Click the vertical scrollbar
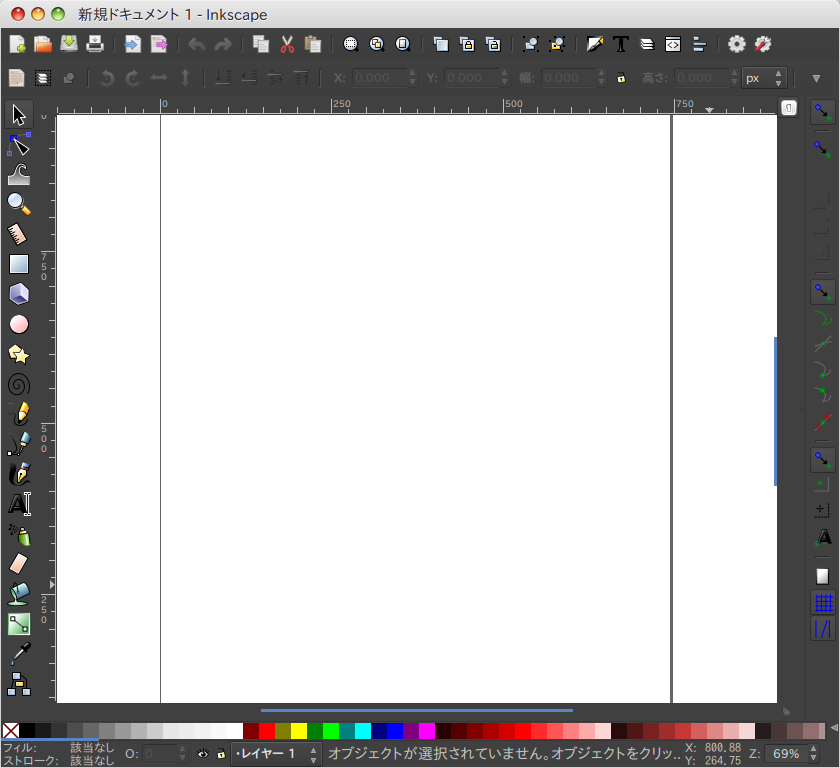Image resolution: width=840 pixels, height=768 pixels. click(x=775, y=411)
